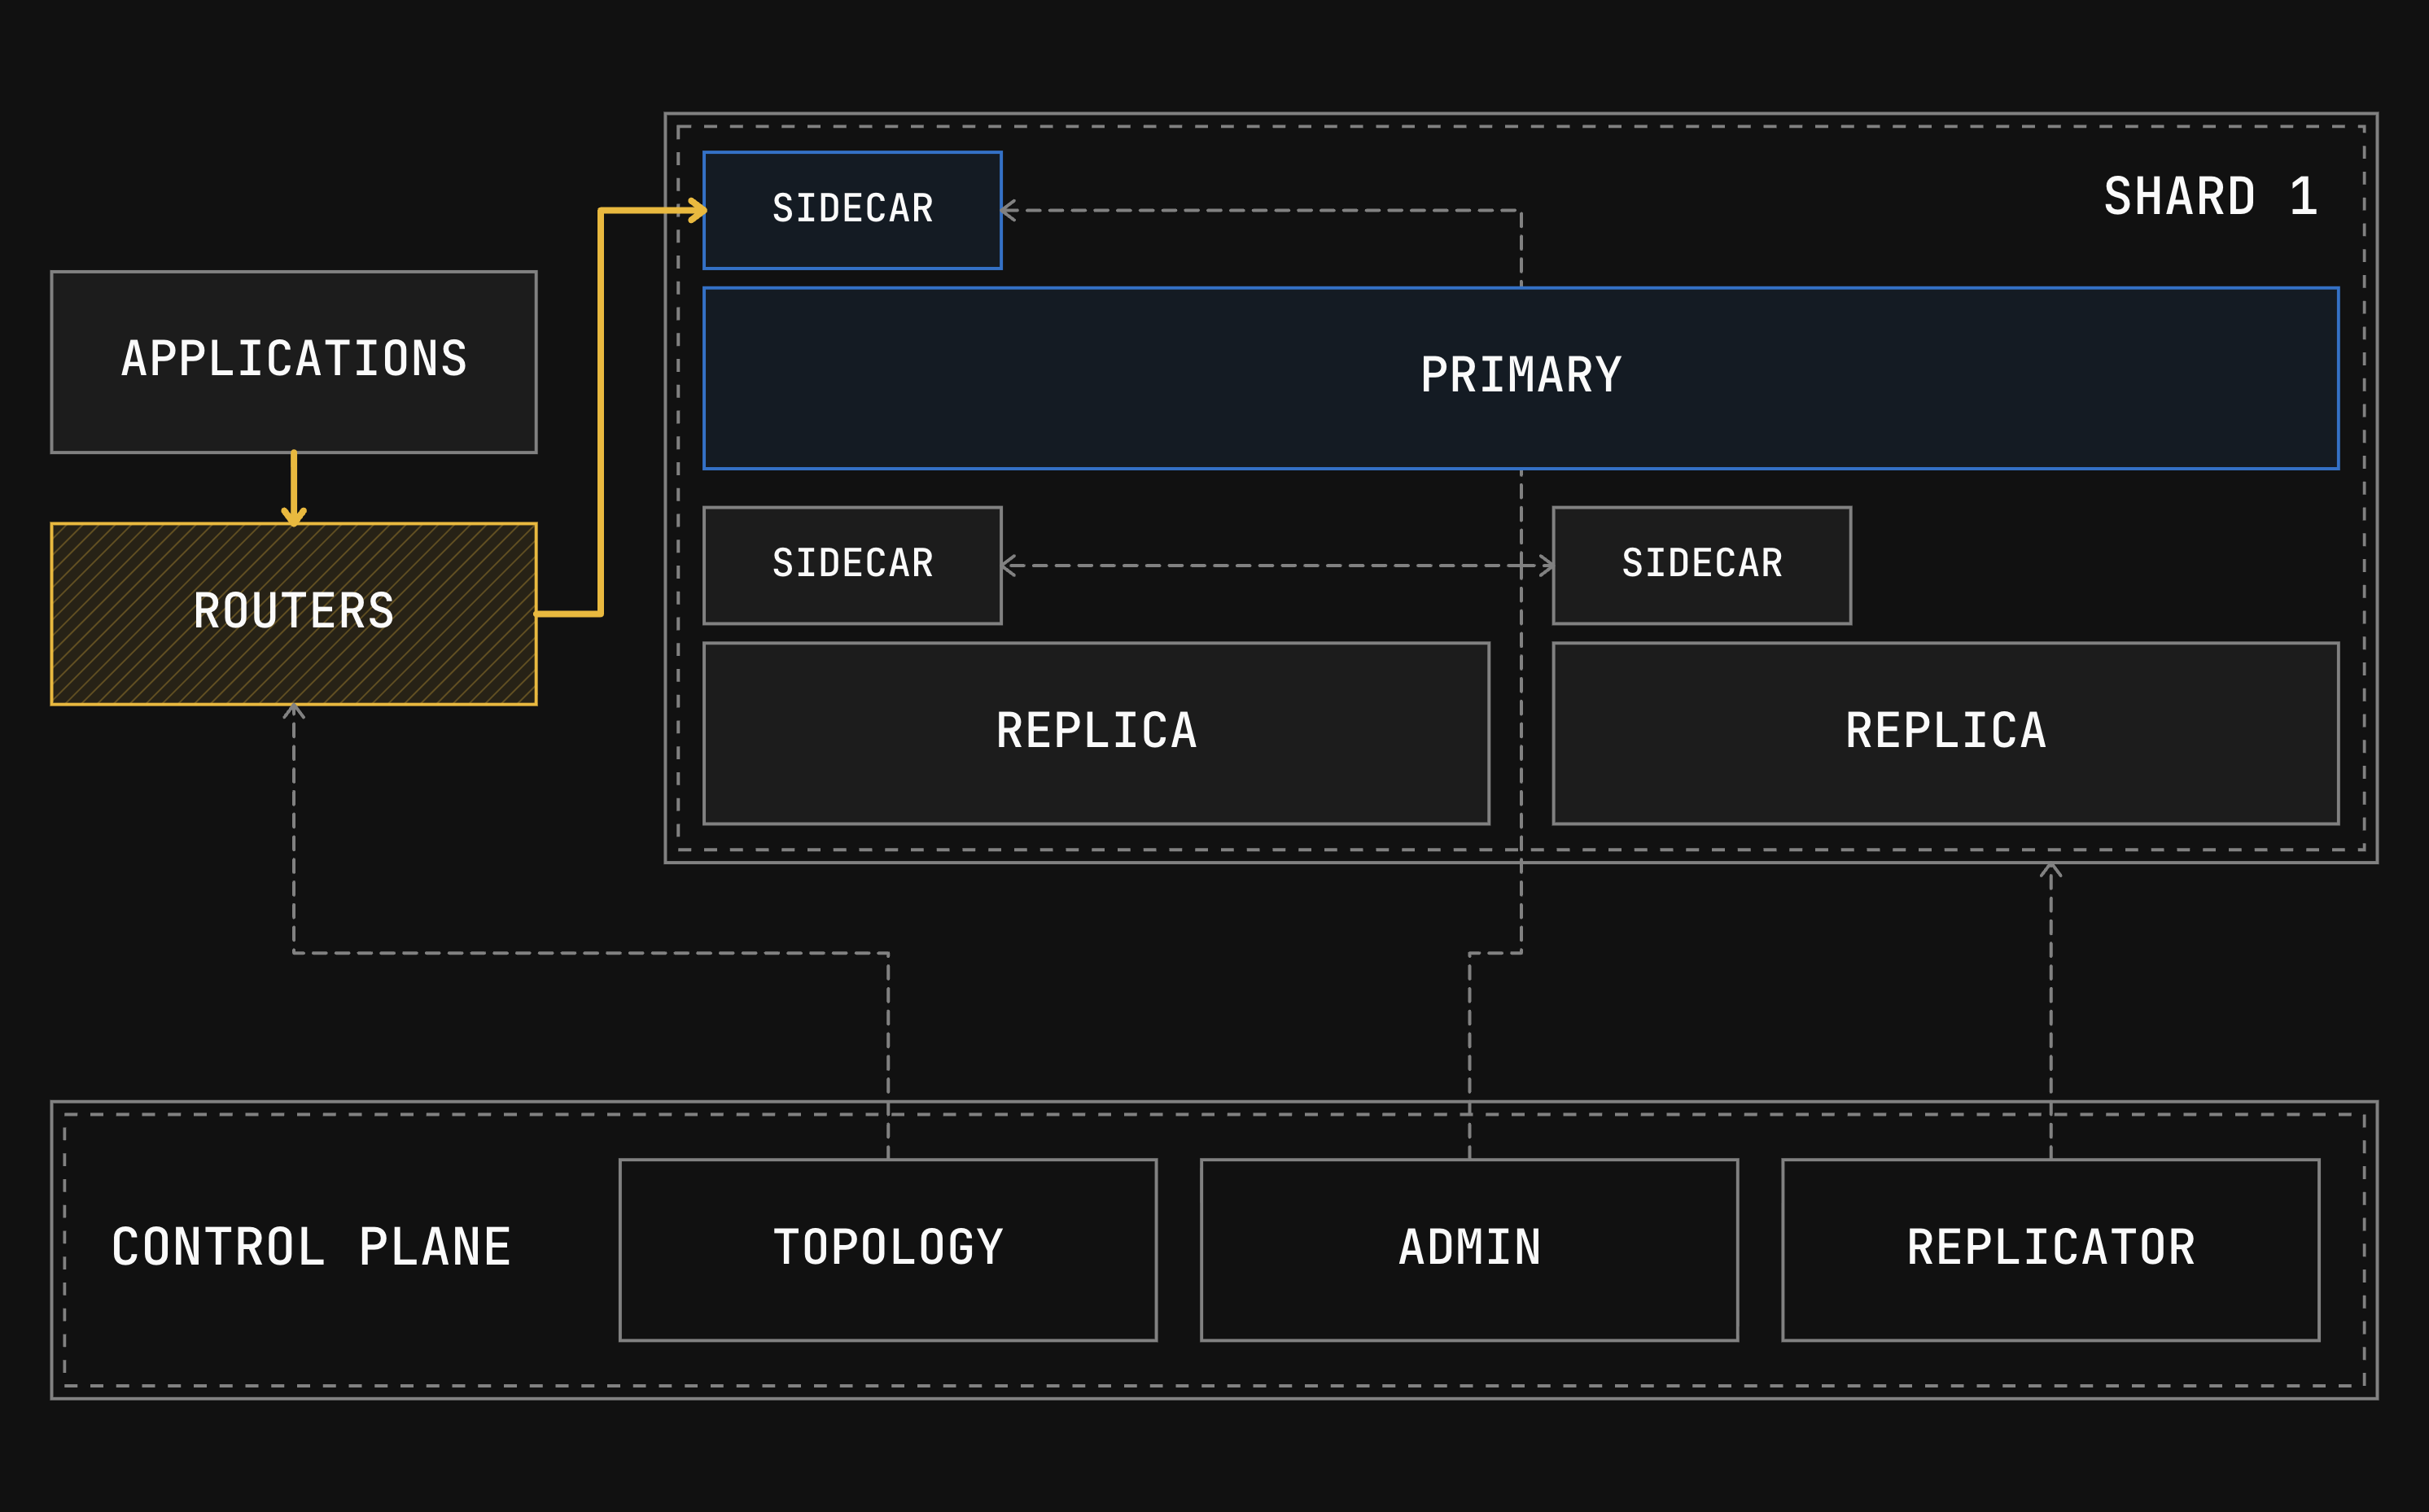Click the CONTROL PLANE label
The width and height of the screenshot is (2429, 1512).
coord(311,1248)
